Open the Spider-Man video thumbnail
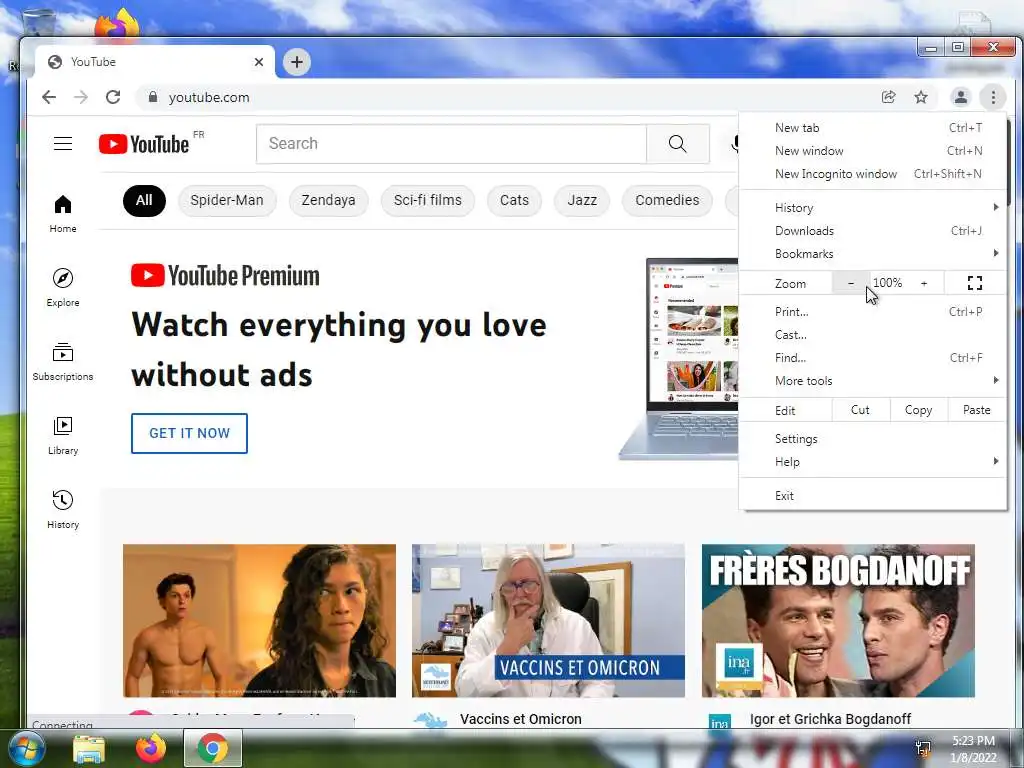The width and height of the screenshot is (1024, 768). tap(259, 620)
